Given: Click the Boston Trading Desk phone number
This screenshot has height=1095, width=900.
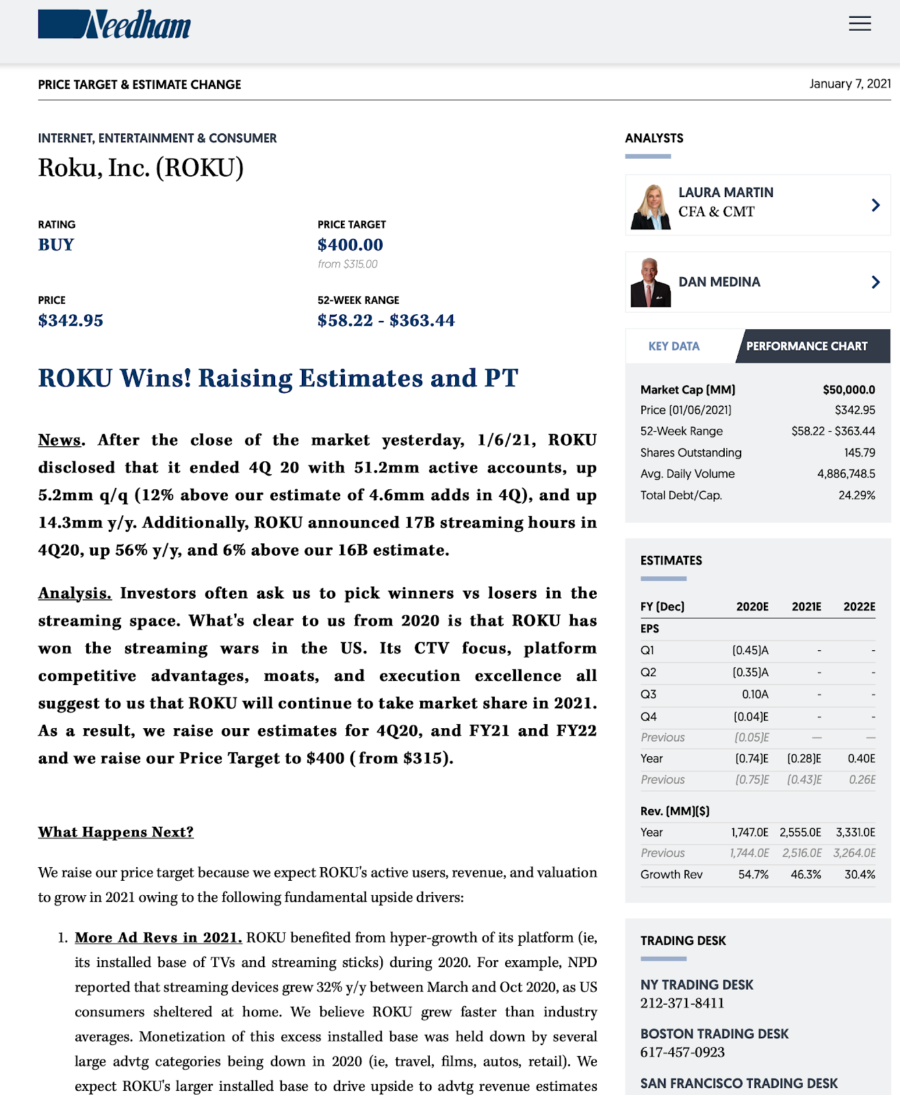Looking at the screenshot, I should tap(682, 1052).
